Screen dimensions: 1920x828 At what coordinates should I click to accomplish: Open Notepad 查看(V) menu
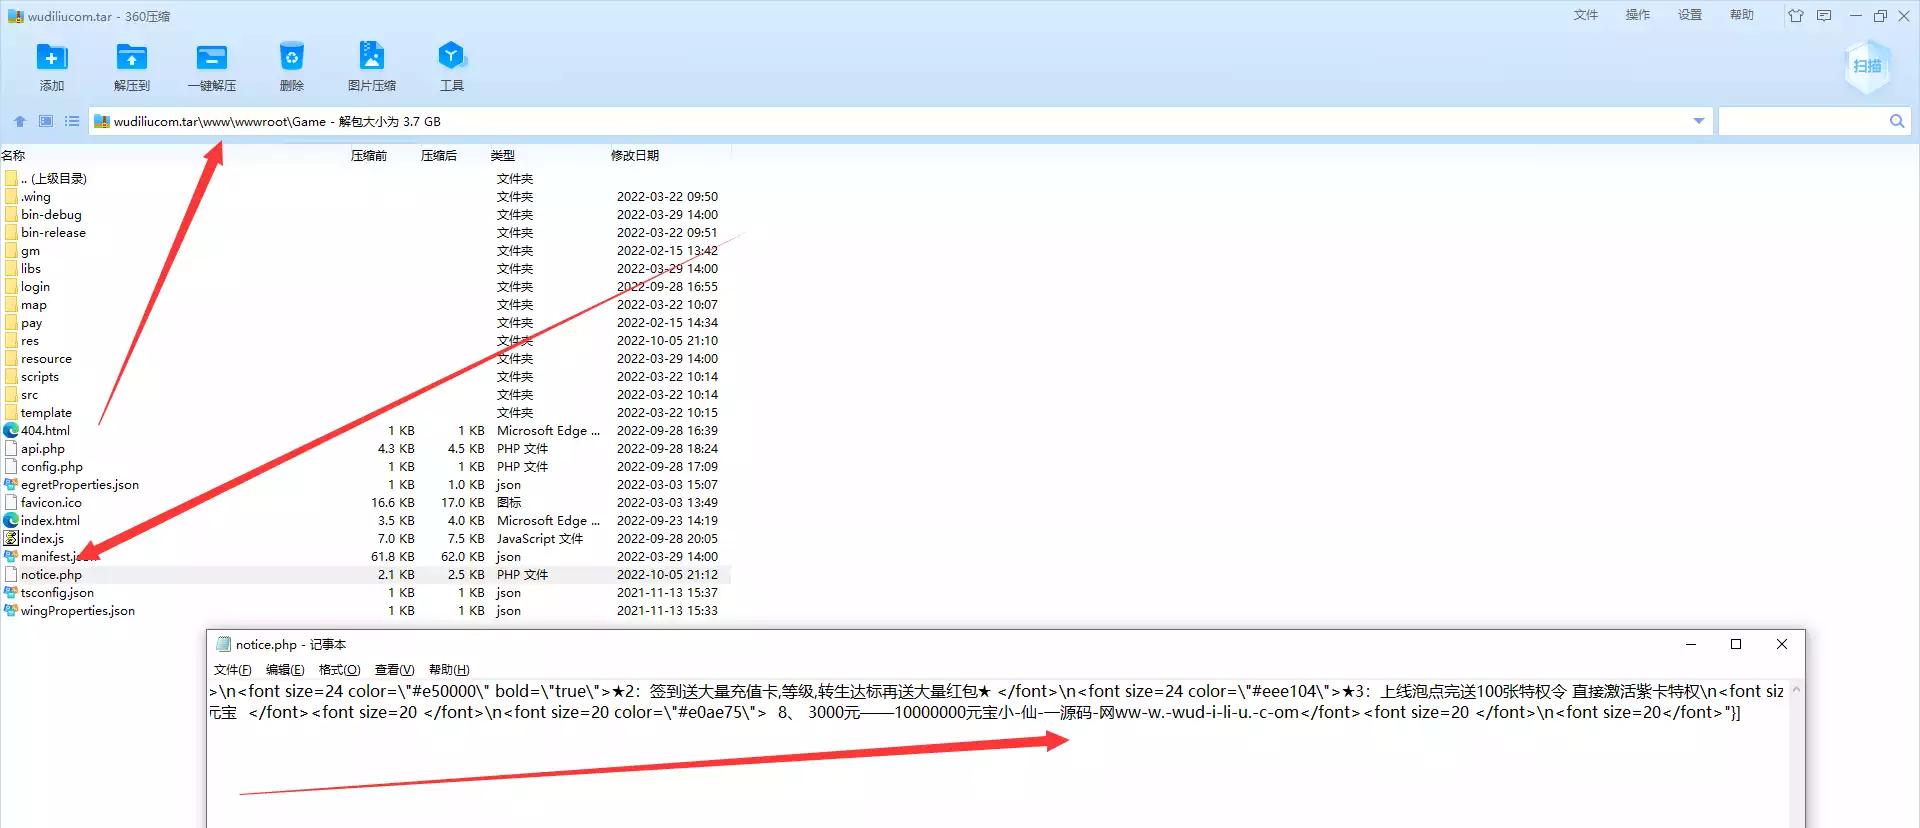(394, 670)
